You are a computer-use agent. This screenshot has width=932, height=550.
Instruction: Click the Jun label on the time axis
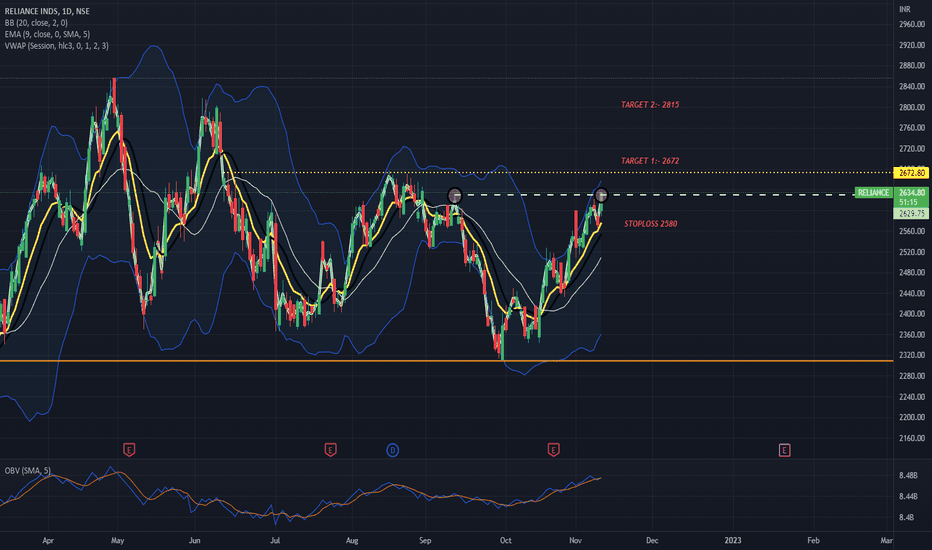coord(194,540)
